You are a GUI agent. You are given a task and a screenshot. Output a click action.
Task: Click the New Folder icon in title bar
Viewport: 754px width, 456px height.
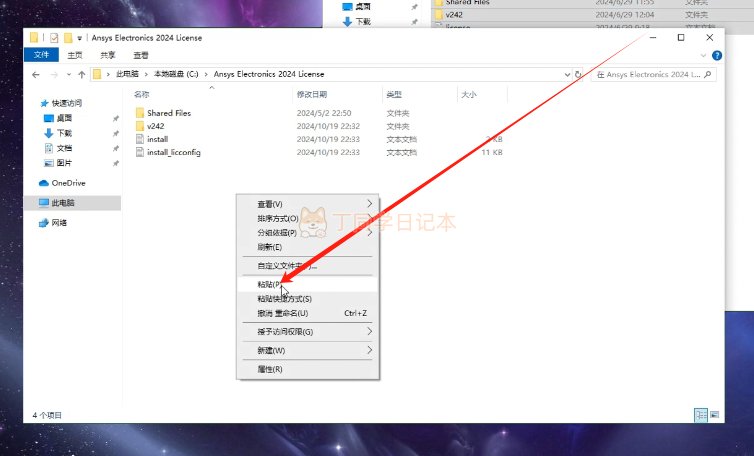(68, 38)
